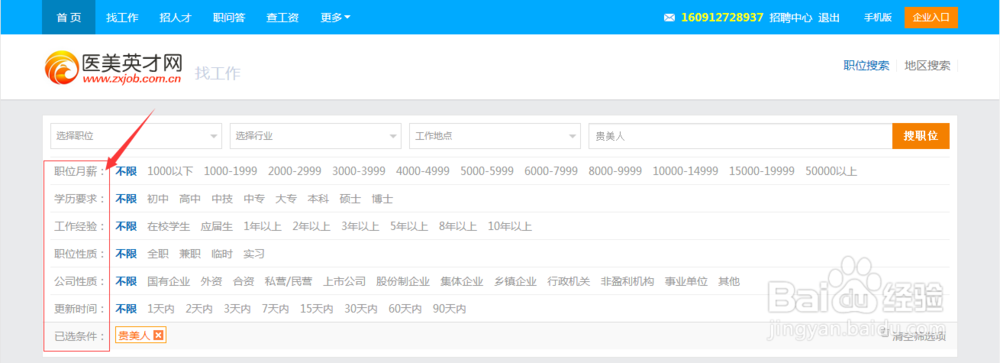Select salary range 1000-1999
The width and height of the screenshot is (1000, 363).
[230, 171]
